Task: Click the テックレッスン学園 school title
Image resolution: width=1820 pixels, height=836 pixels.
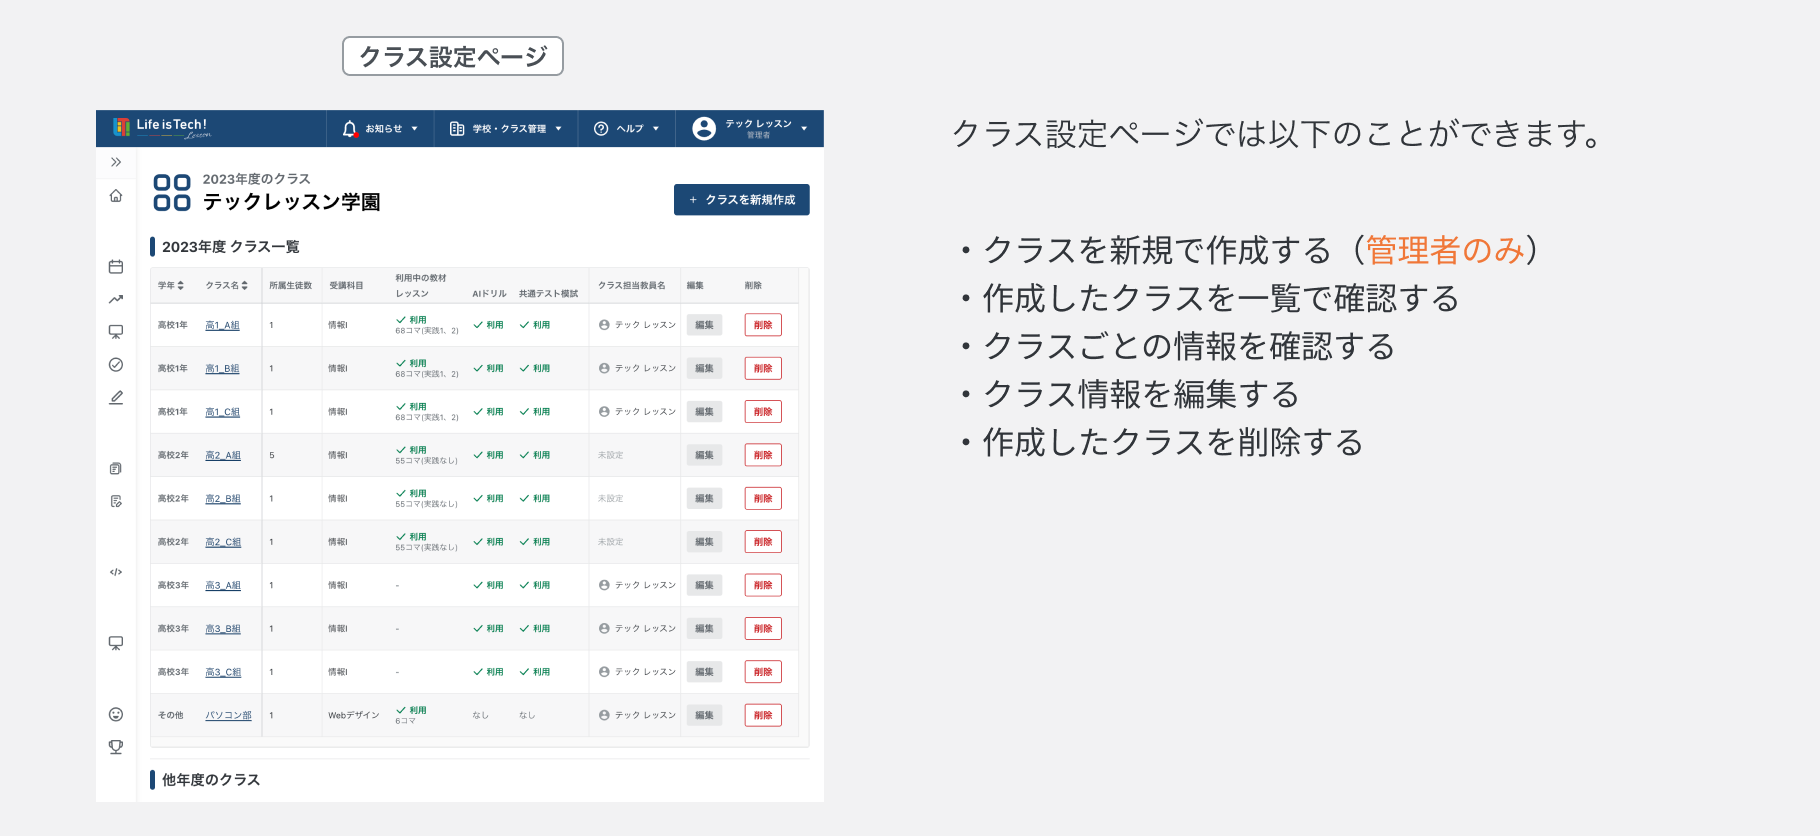Action: point(291,202)
